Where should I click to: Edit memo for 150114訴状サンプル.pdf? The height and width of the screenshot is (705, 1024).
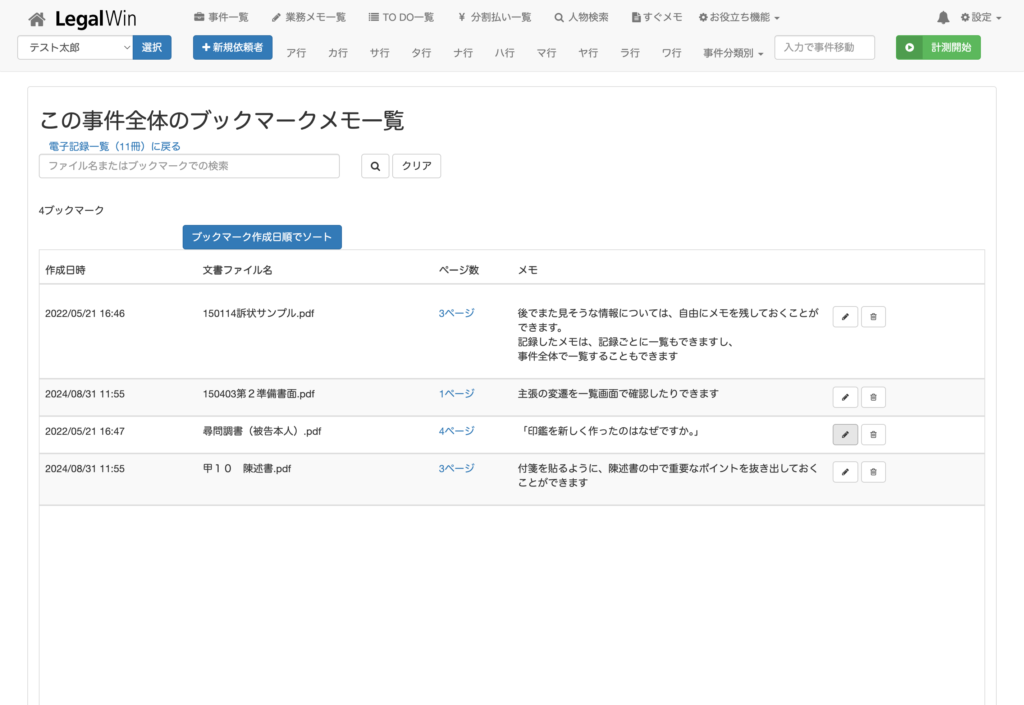[x=845, y=317]
